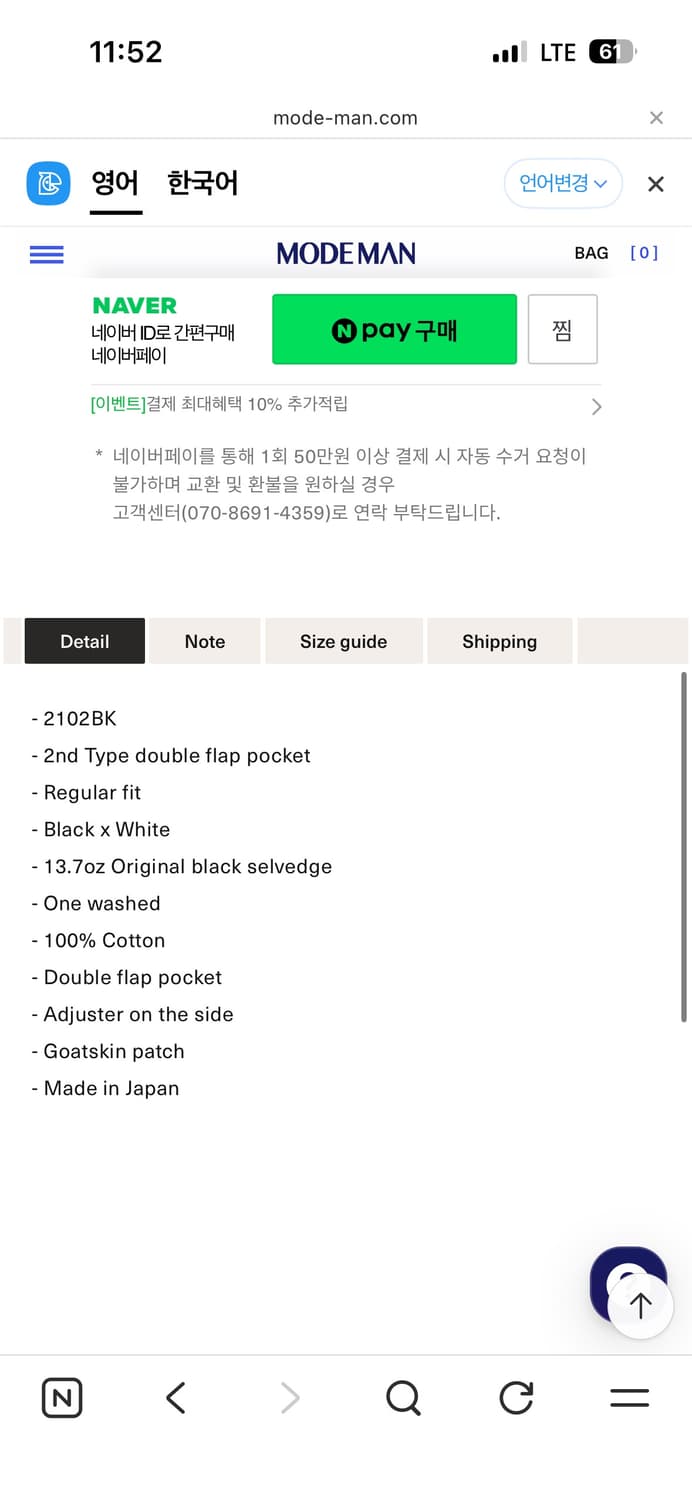The image size is (692, 1500).
Task: Expand the 이벤트 payment benefits row
Action: coord(345,406)
